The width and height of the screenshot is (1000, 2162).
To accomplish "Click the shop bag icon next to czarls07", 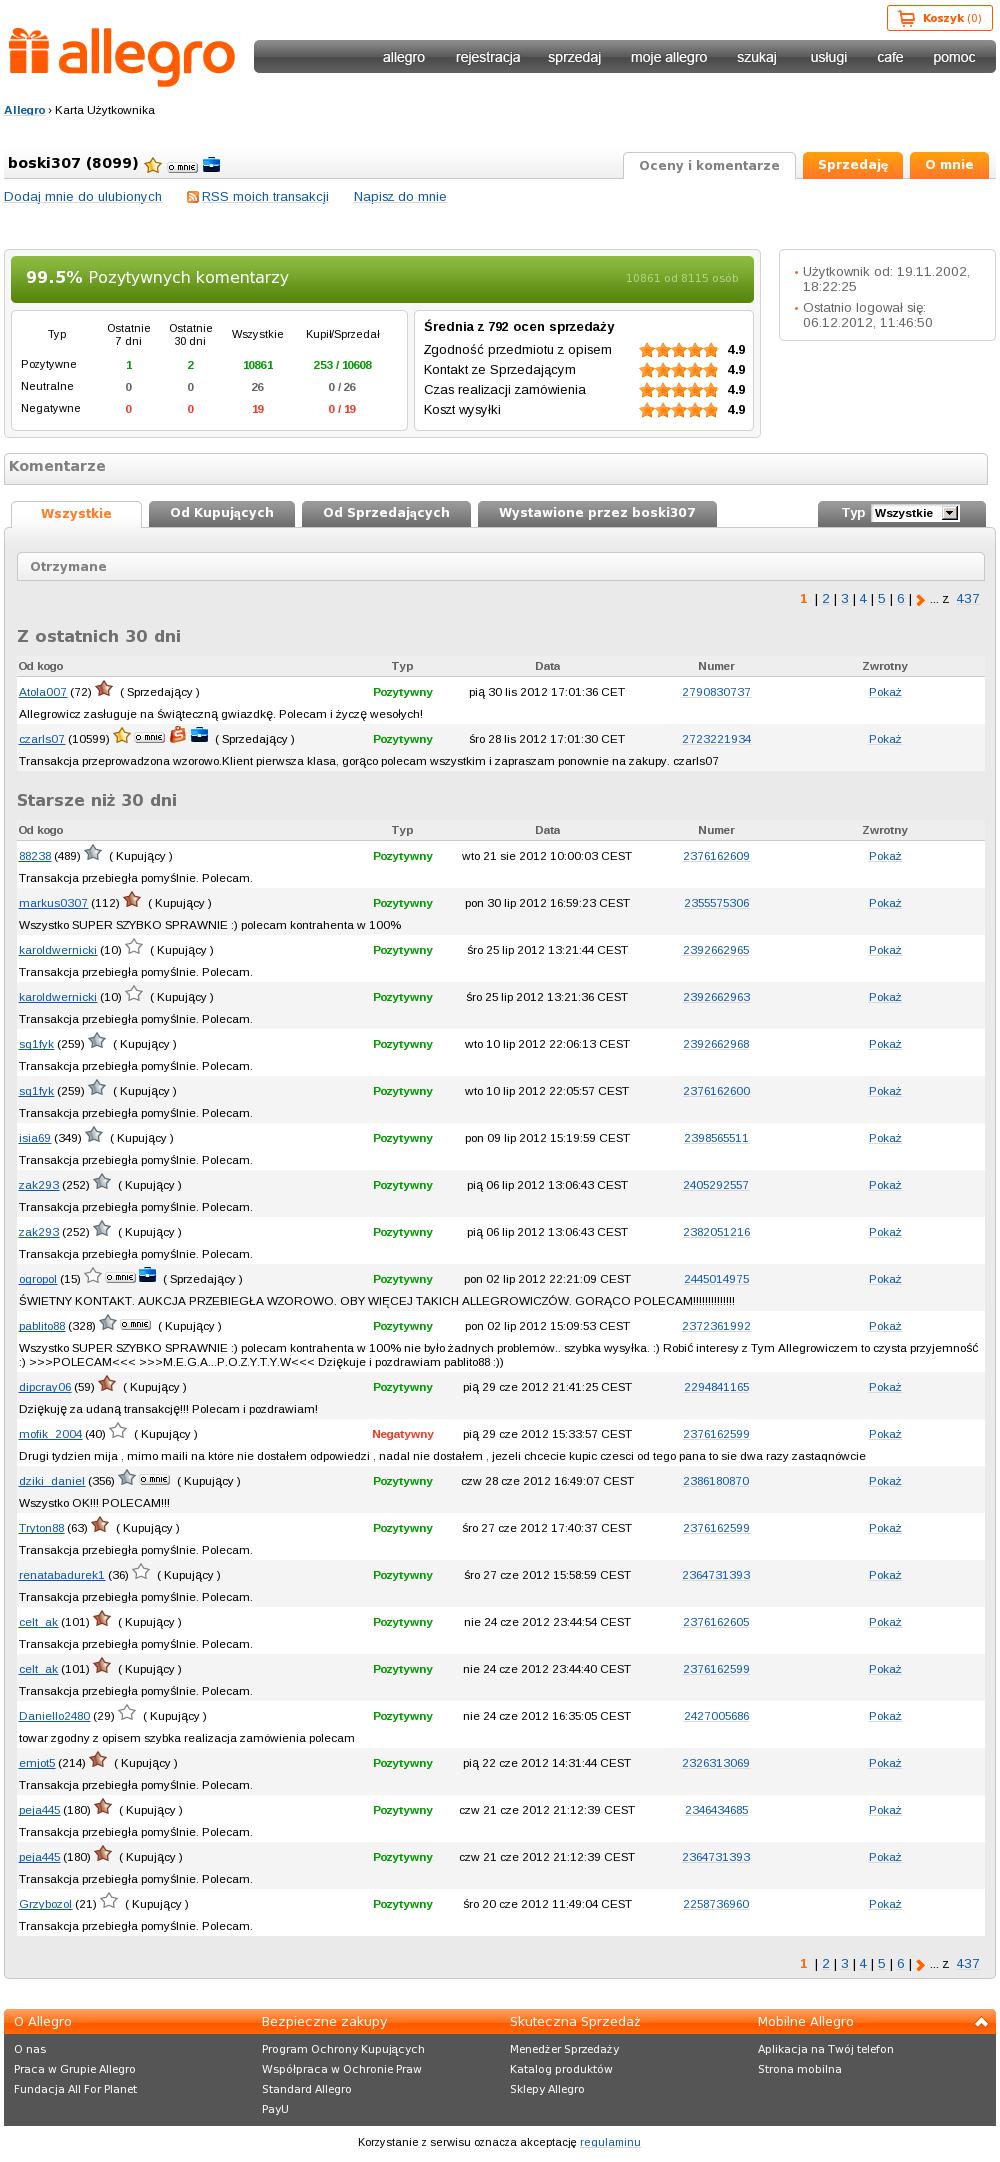I will [177, 736].
